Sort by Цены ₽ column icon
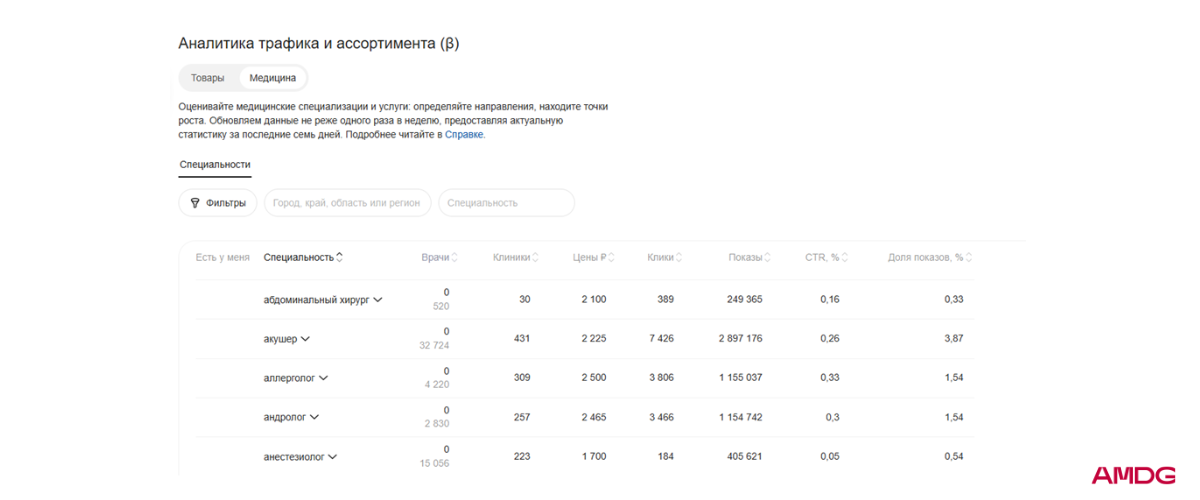 611,257
